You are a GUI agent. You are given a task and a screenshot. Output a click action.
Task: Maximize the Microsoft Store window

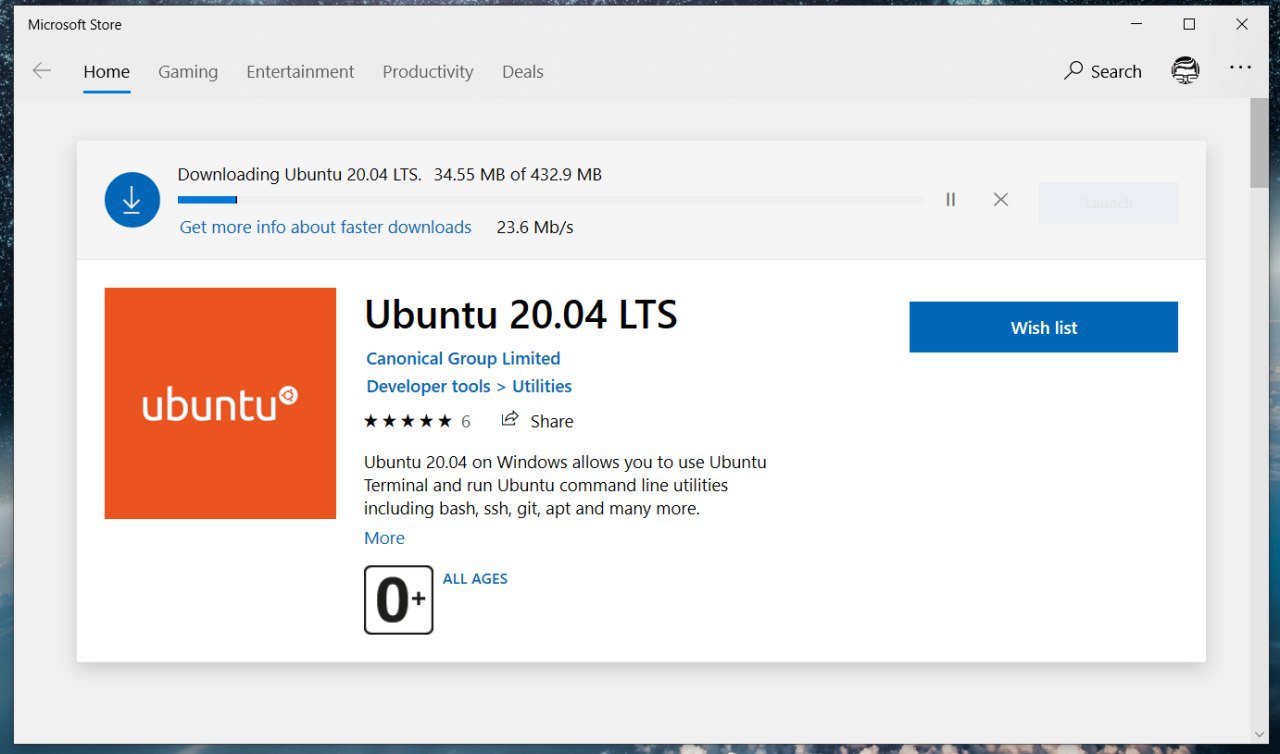click(x=1189, y=24)
